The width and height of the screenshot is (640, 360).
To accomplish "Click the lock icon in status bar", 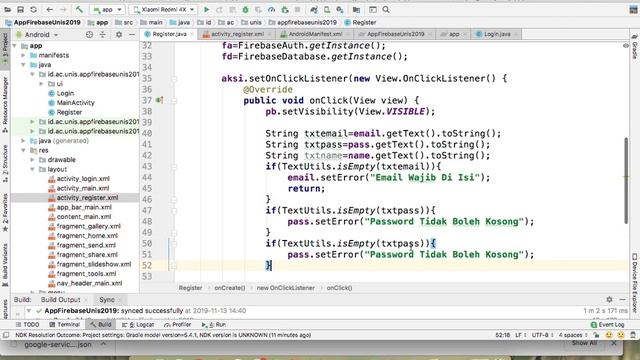I will coord(597,335).
